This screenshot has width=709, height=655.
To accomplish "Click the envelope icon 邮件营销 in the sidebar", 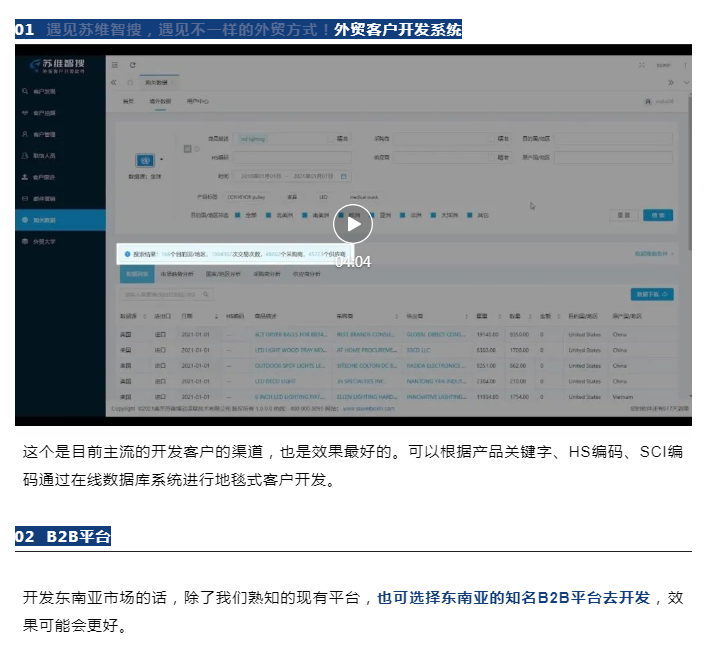I will (25, 198).
